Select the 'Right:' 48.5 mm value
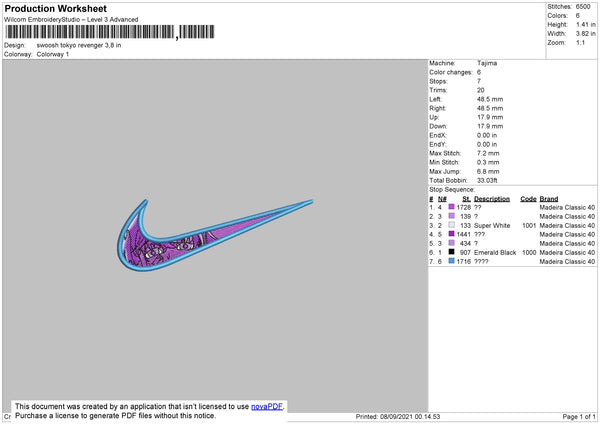Screen dimensions: 600x424 pyautogui.click(x=490, y=108)
